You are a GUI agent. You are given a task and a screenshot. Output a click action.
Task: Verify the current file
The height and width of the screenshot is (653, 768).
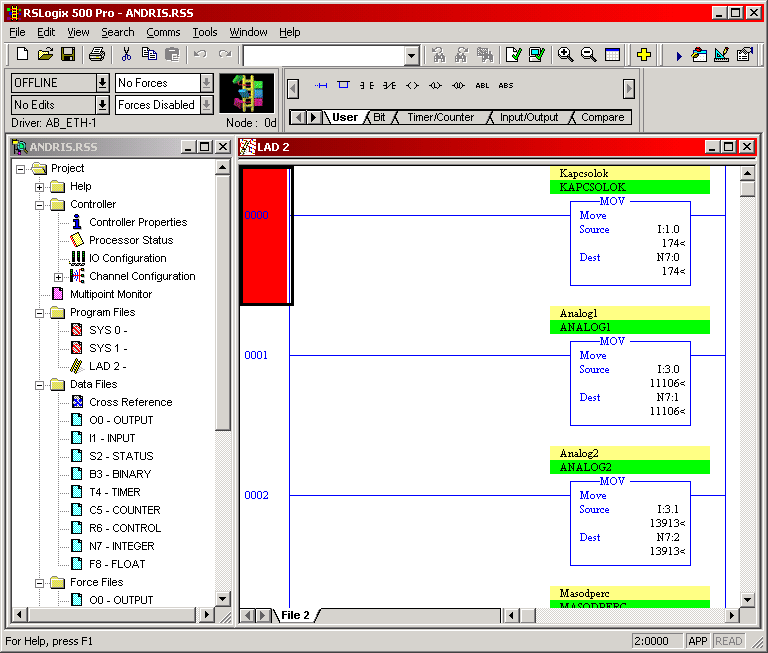tap(513, 54)
